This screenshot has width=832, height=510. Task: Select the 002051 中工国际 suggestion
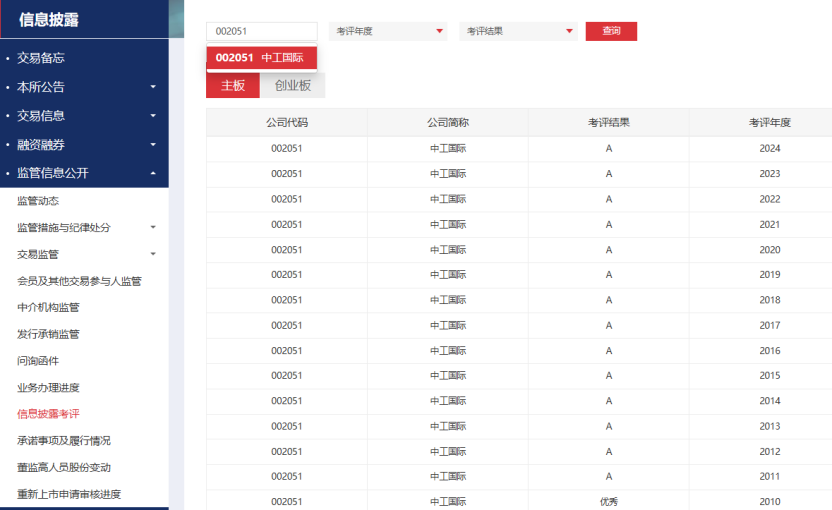click(x=261, y=58)
